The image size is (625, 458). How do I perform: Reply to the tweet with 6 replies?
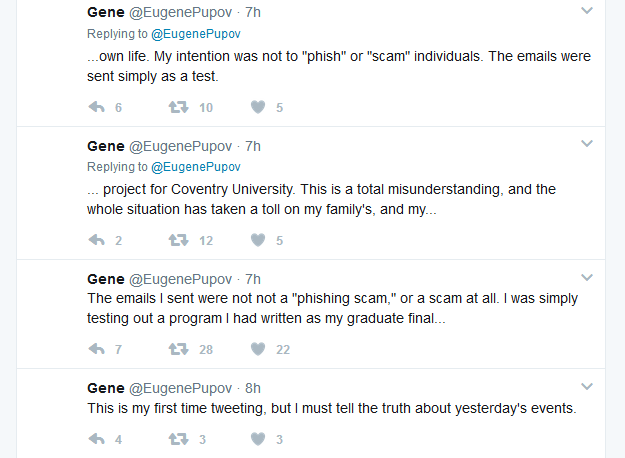point(97,108)
